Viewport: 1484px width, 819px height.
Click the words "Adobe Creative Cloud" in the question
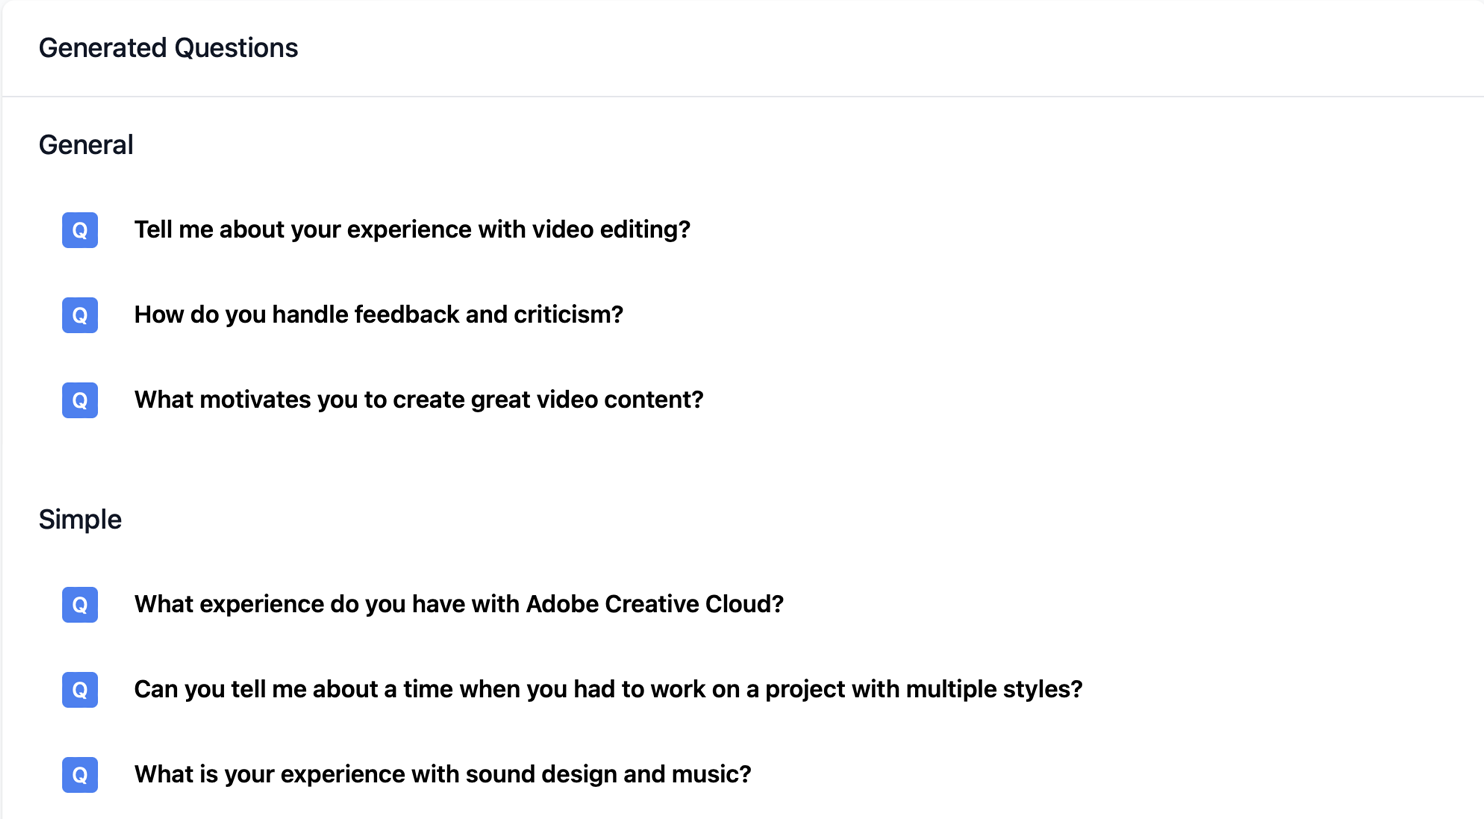(x=654, y=605)
